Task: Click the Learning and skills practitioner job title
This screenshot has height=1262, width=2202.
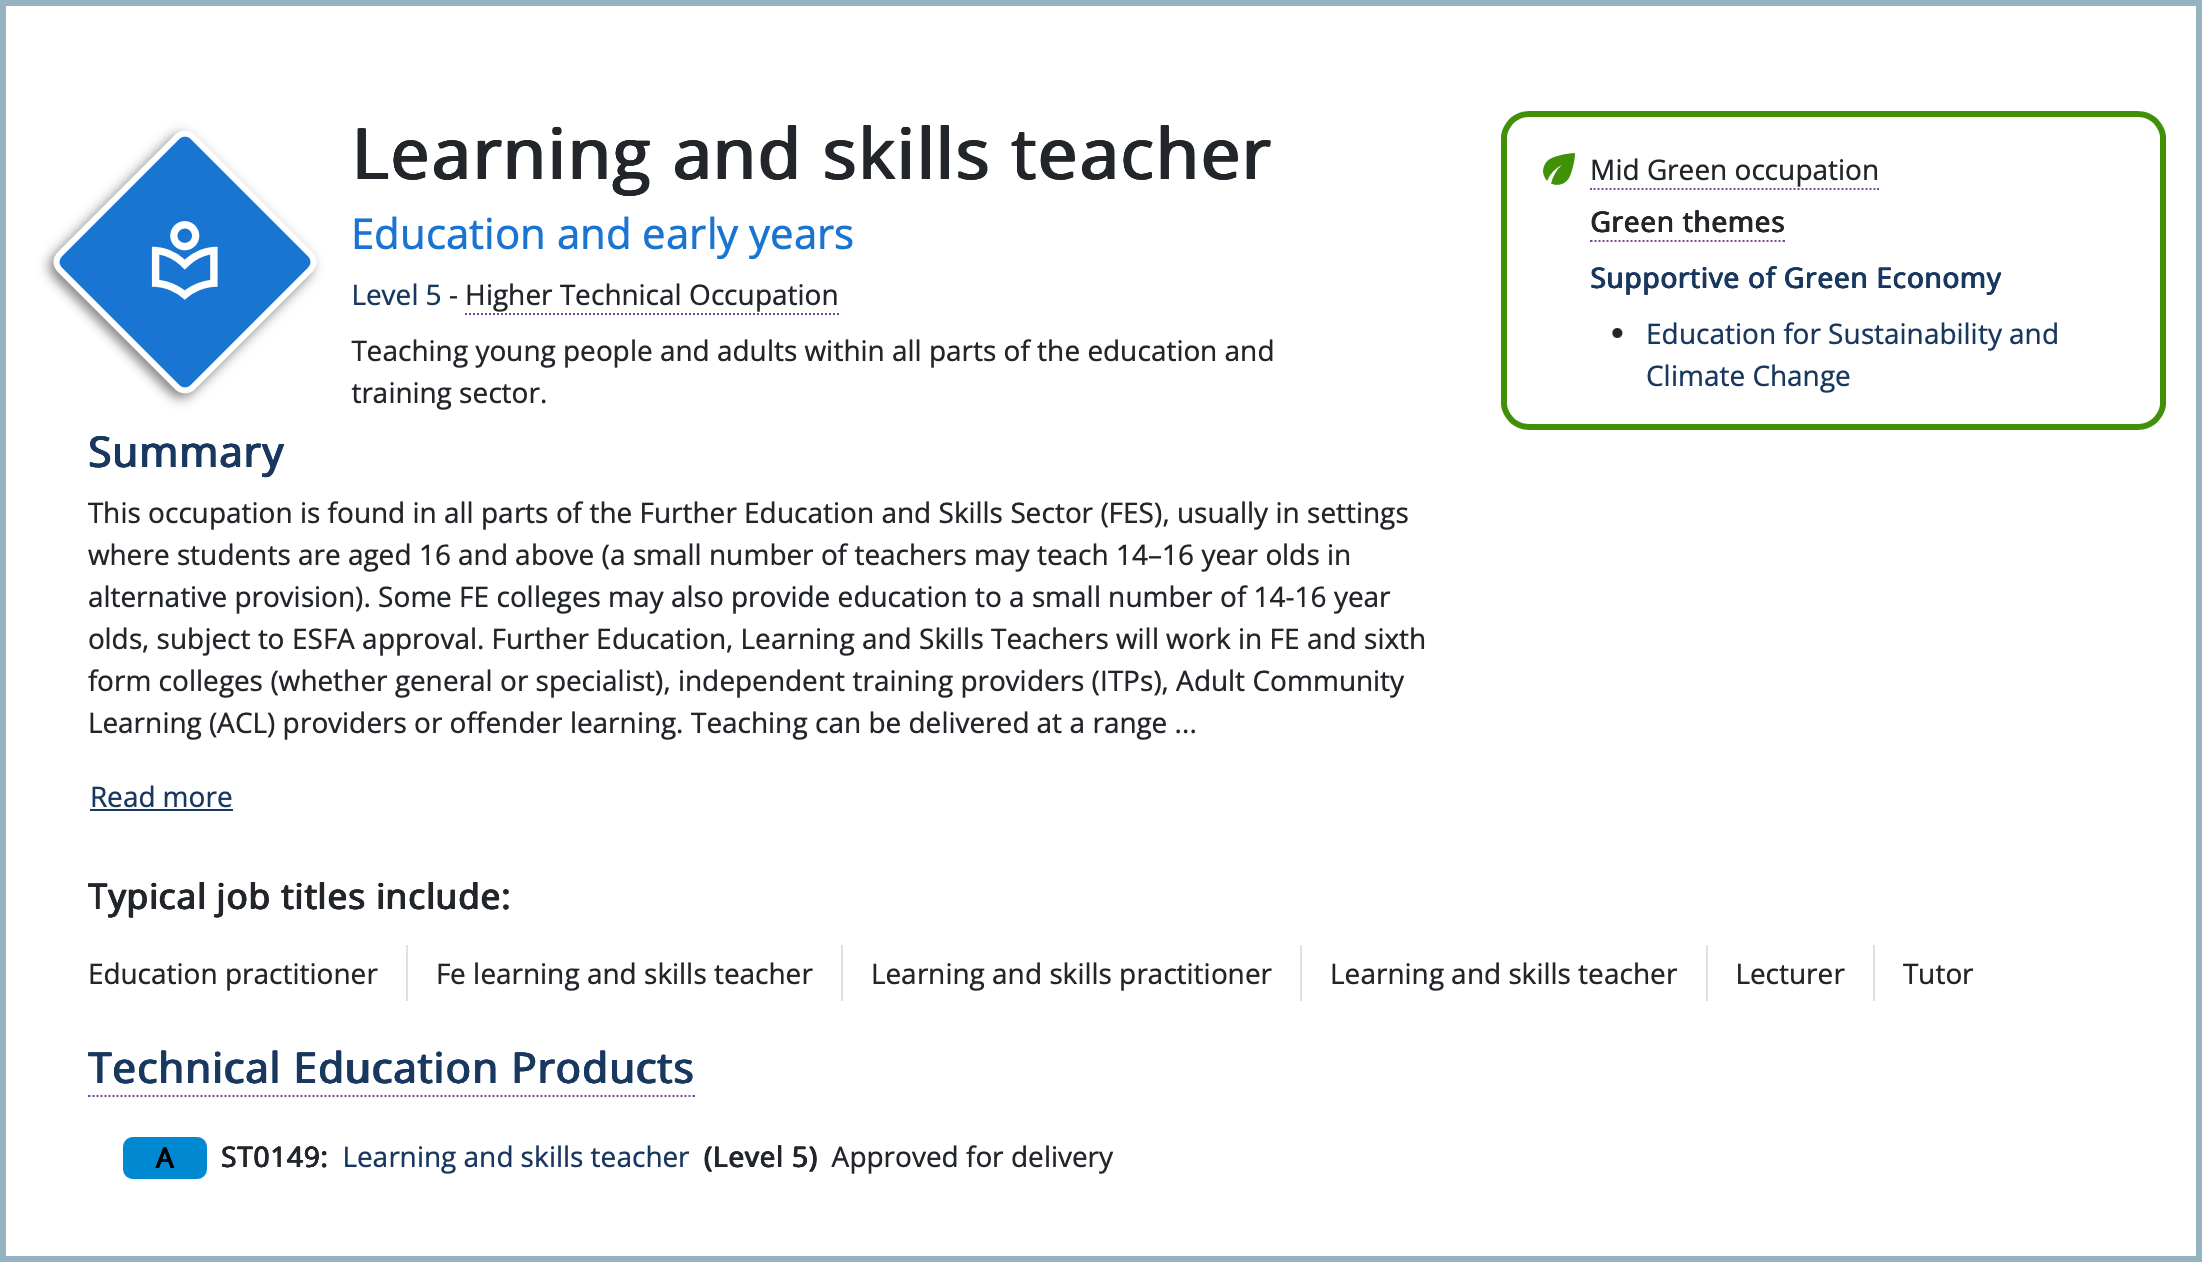Action: [1071, 974]
